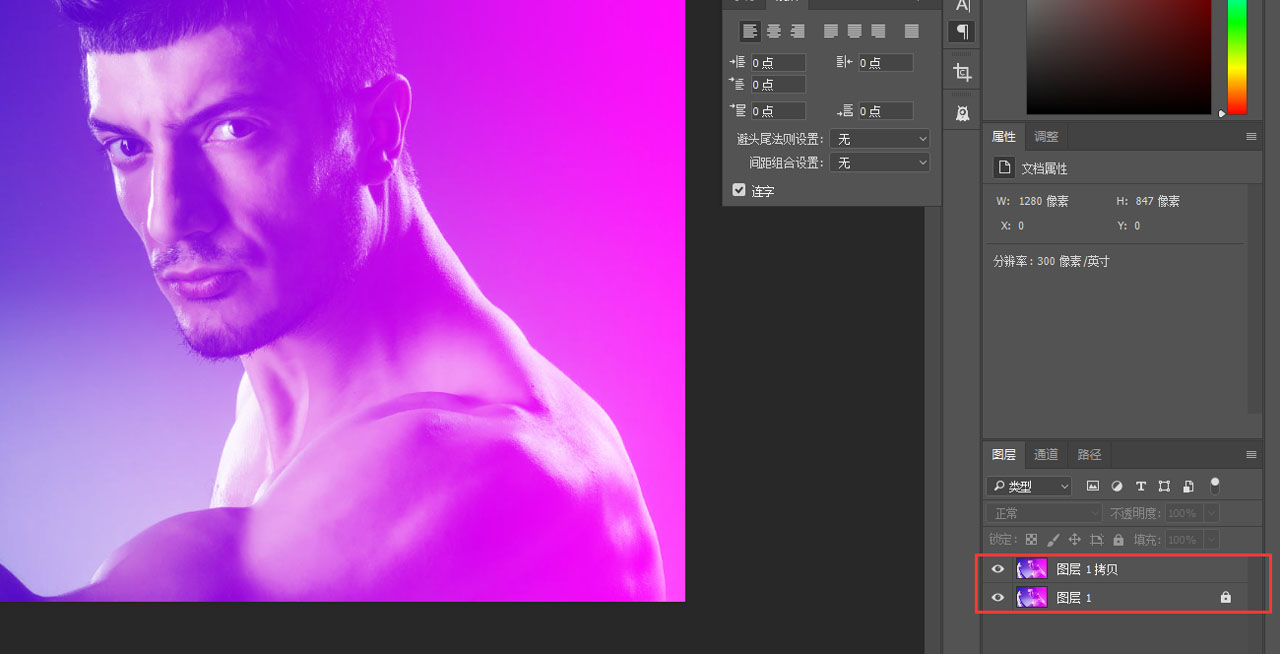This screenshot has width=1280, height=654.
Task: Open the 属性 panel flyout menu
Action: (x=1251, y=137)
